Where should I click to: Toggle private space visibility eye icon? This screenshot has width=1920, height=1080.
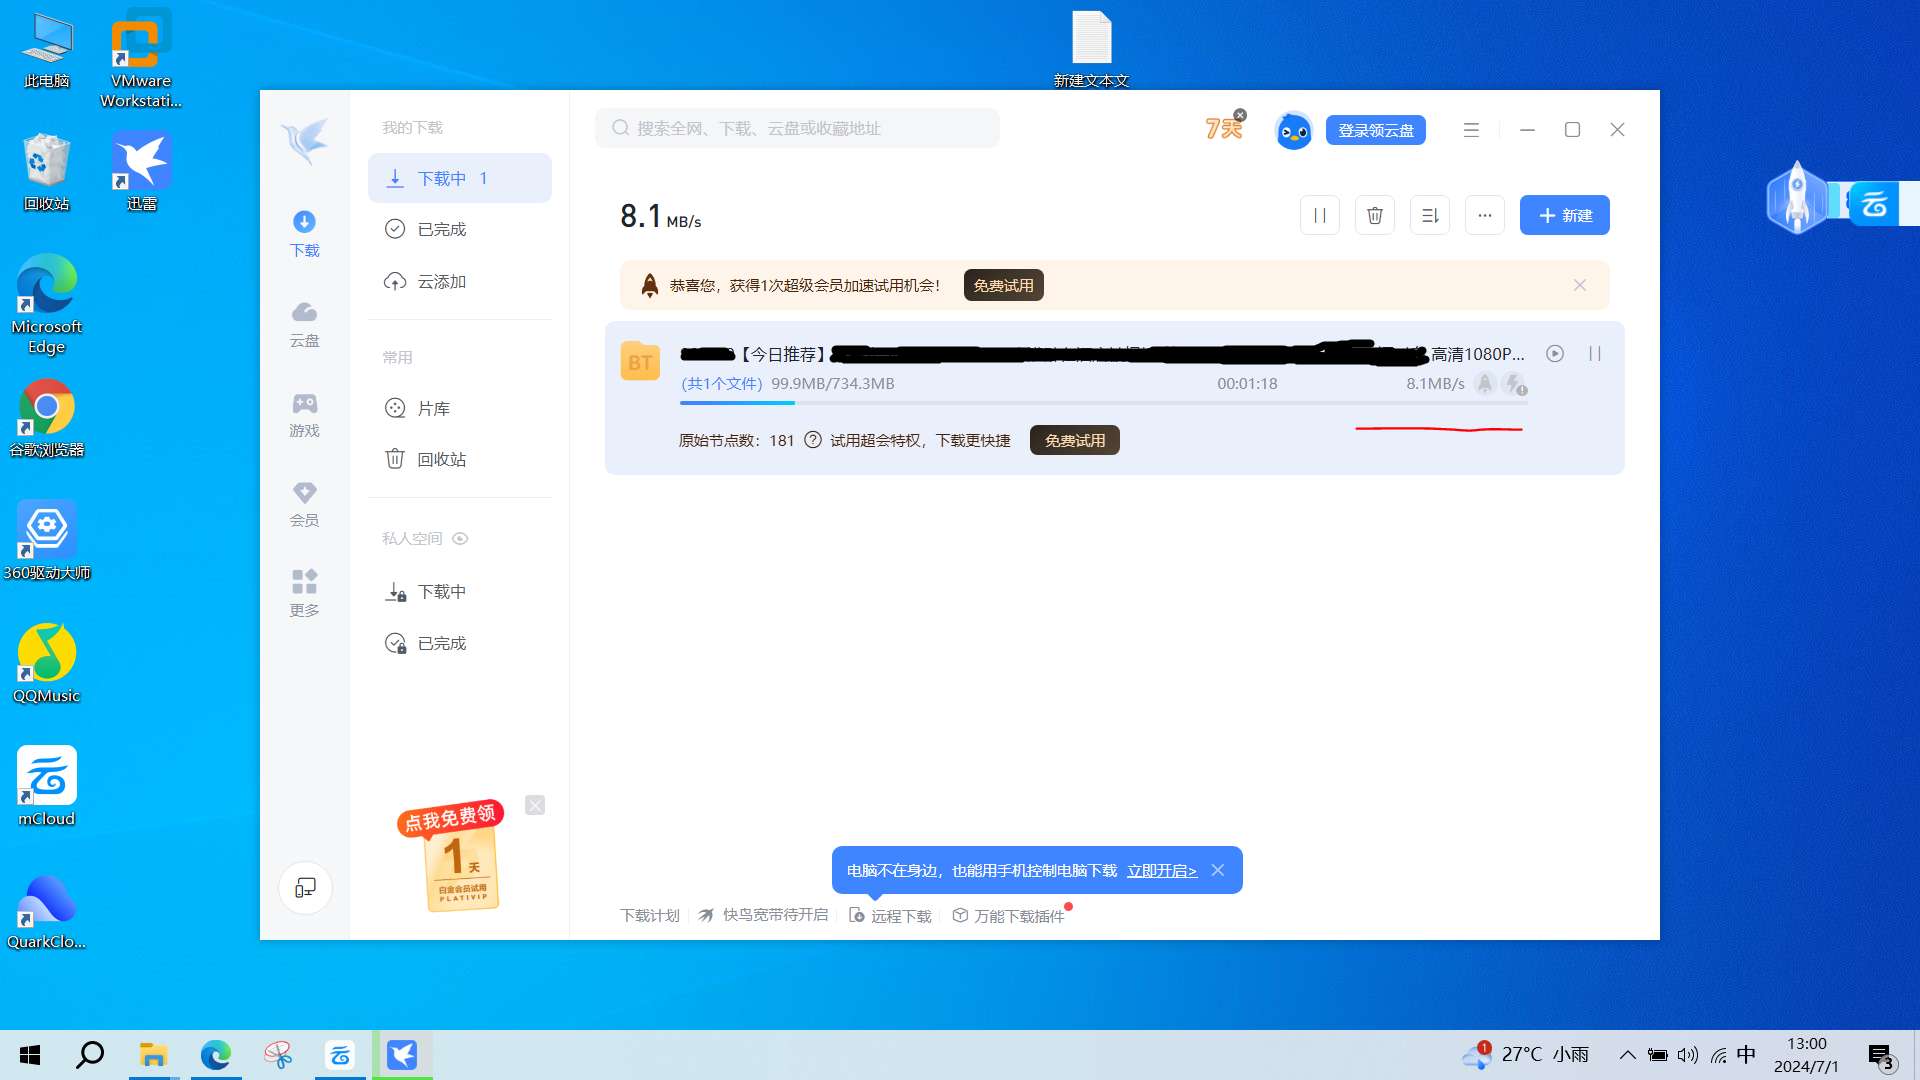point(460,538)
